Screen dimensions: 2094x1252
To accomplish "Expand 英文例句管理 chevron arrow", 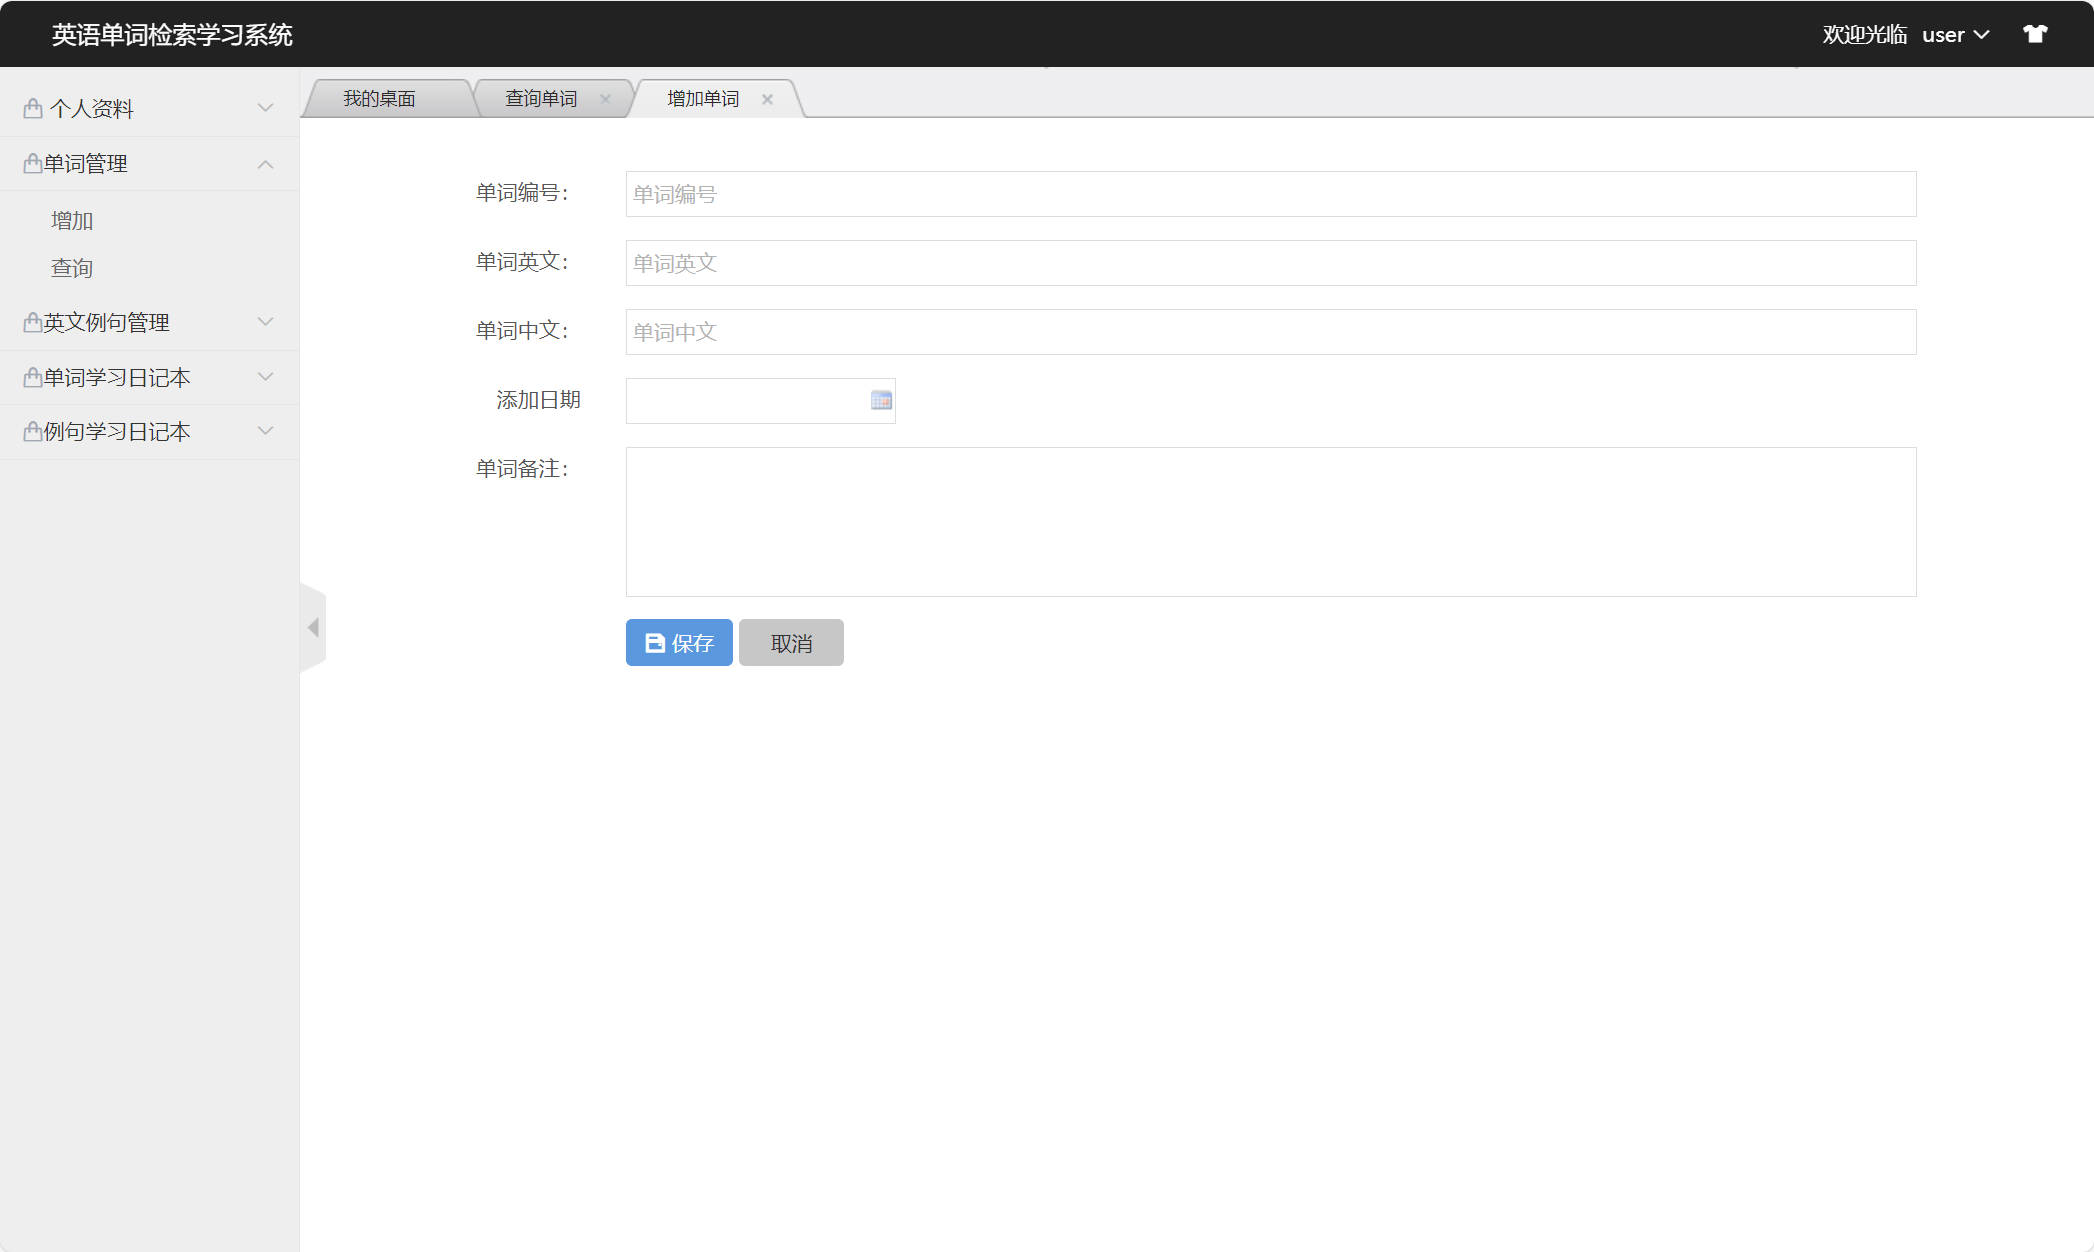I will click(x=265, y=322).
